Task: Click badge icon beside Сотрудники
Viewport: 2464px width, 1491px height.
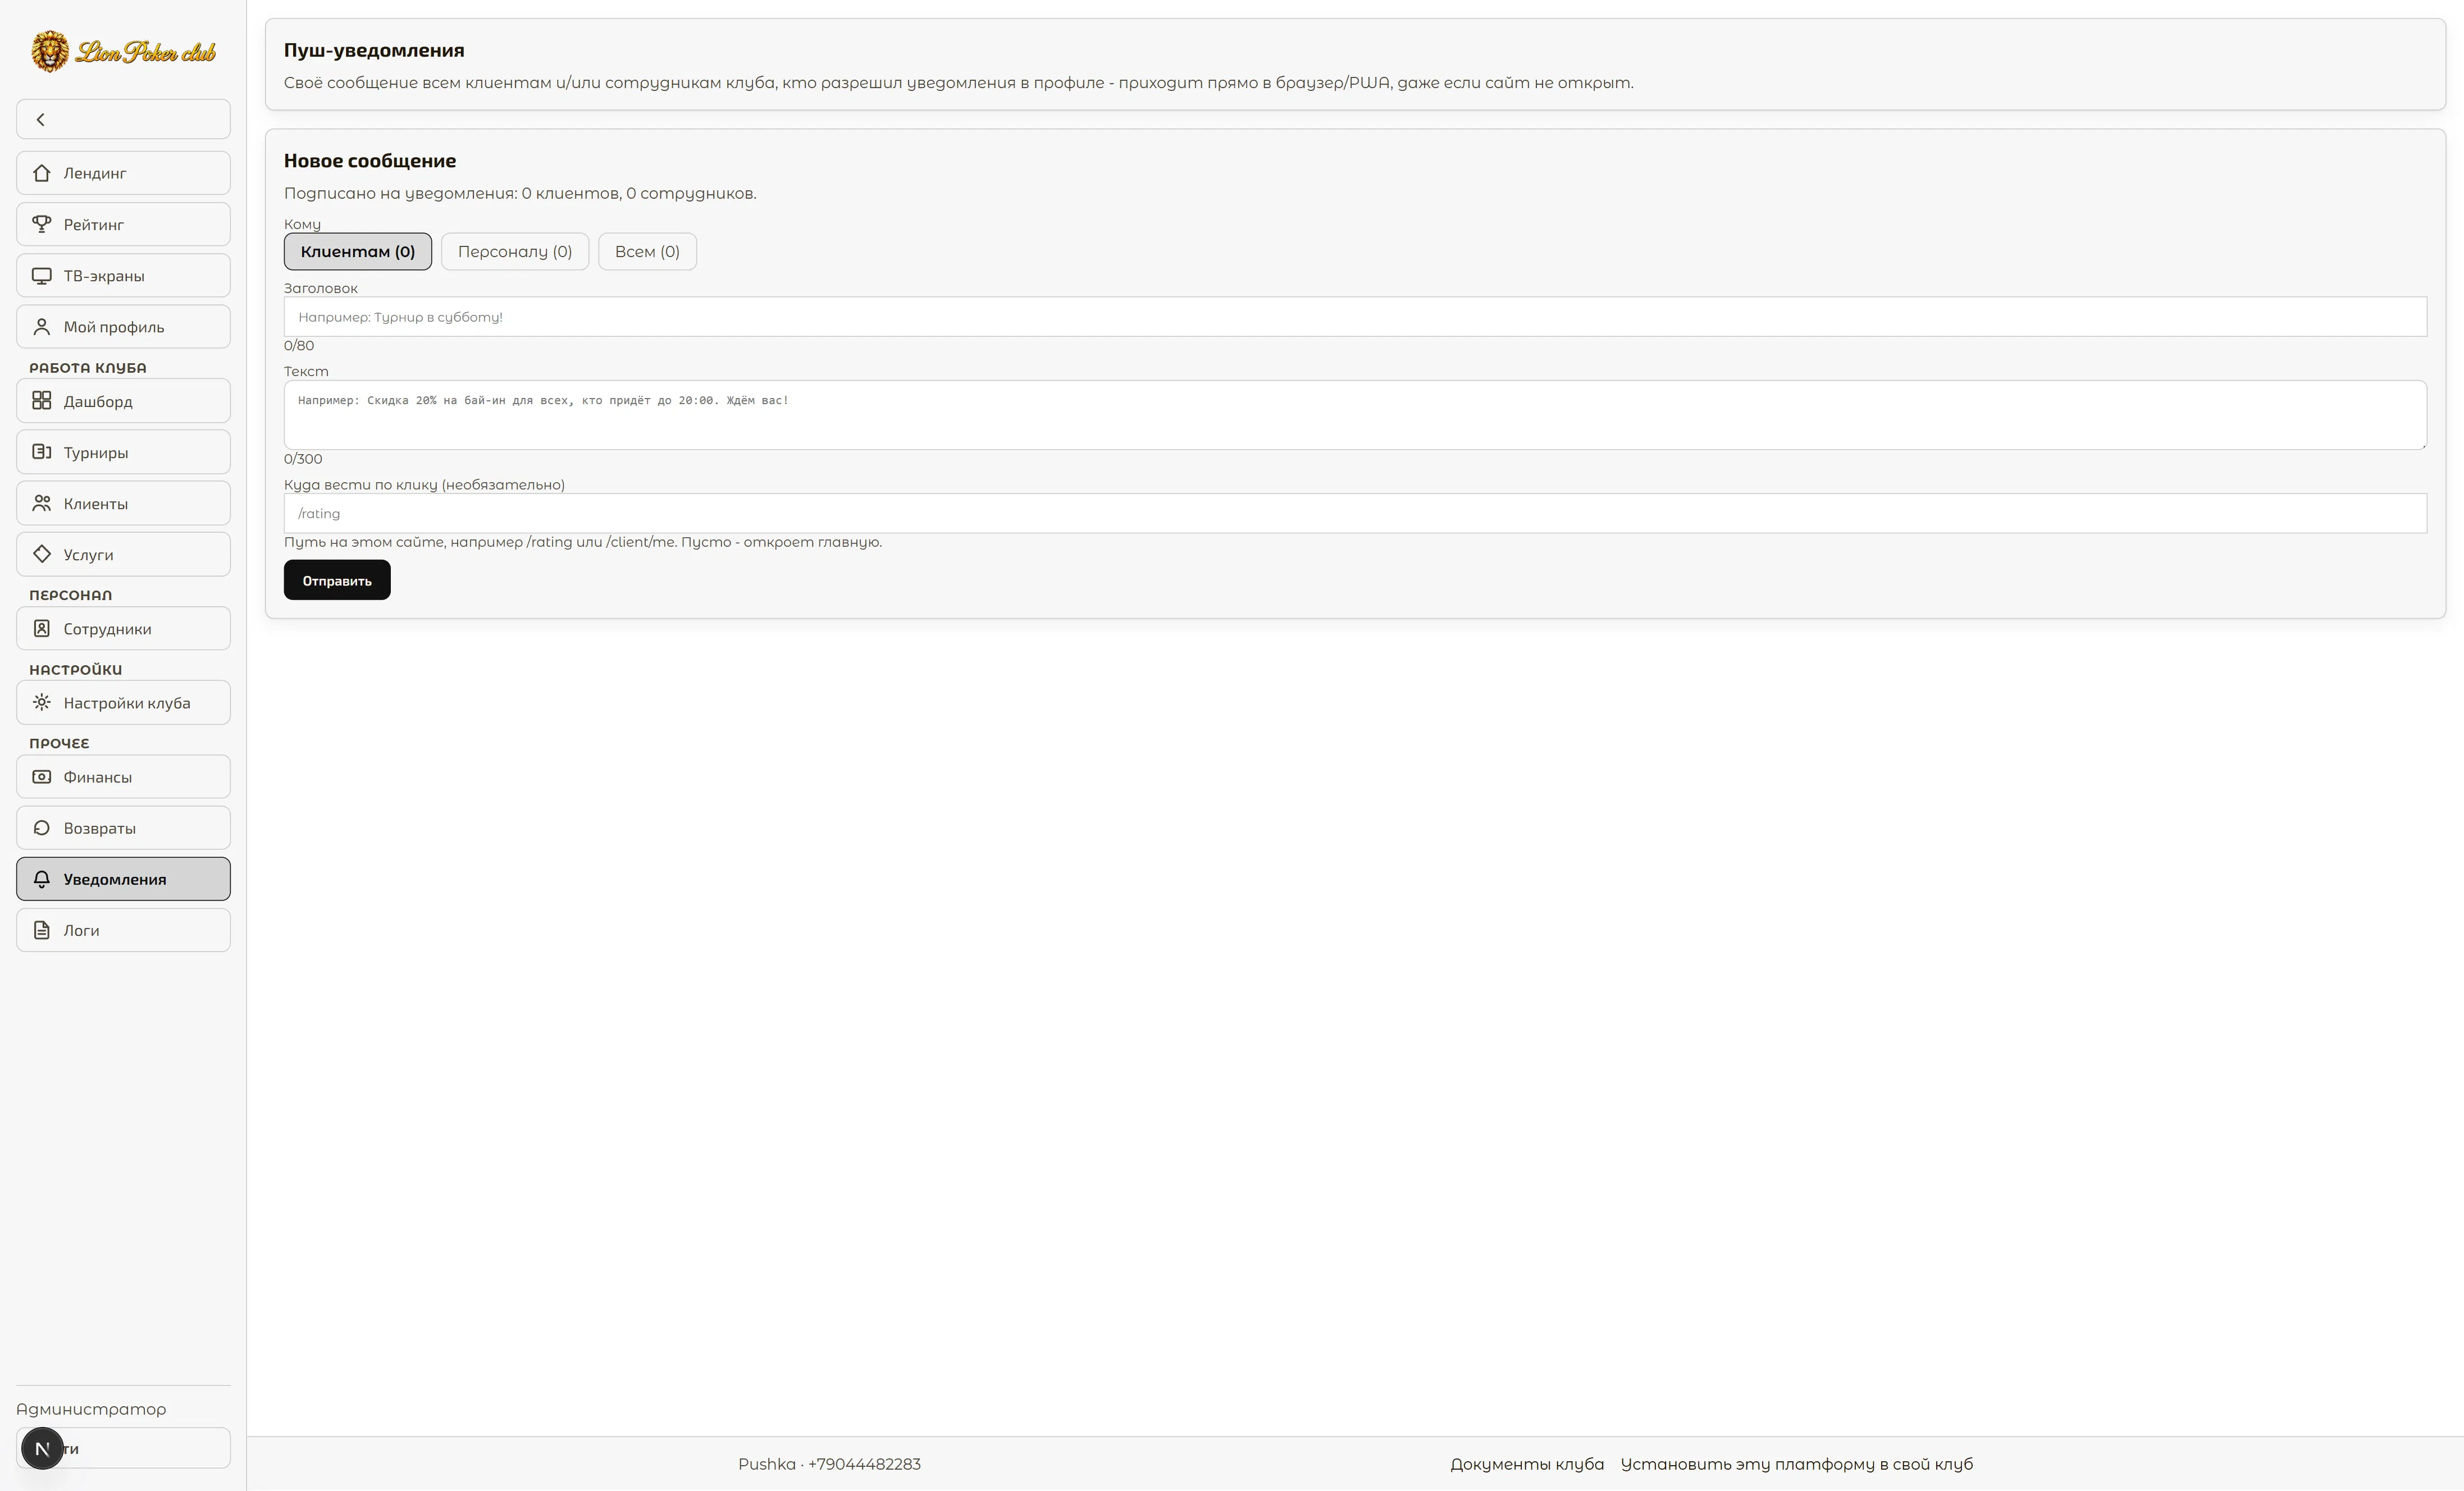Action: [41, 628]
